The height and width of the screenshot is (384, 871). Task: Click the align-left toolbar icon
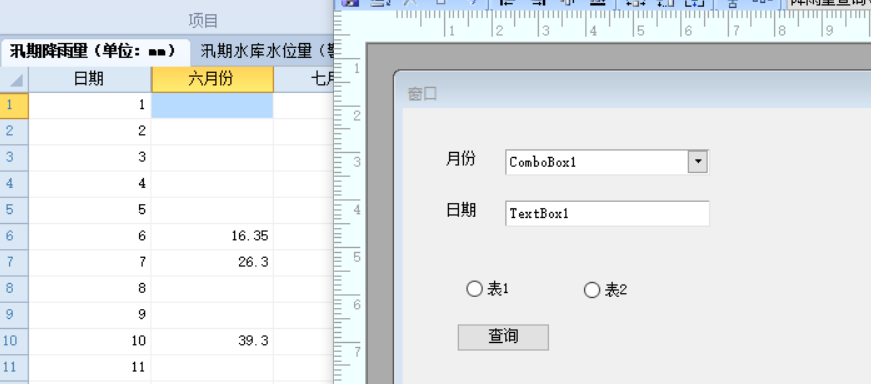point(507,2)
